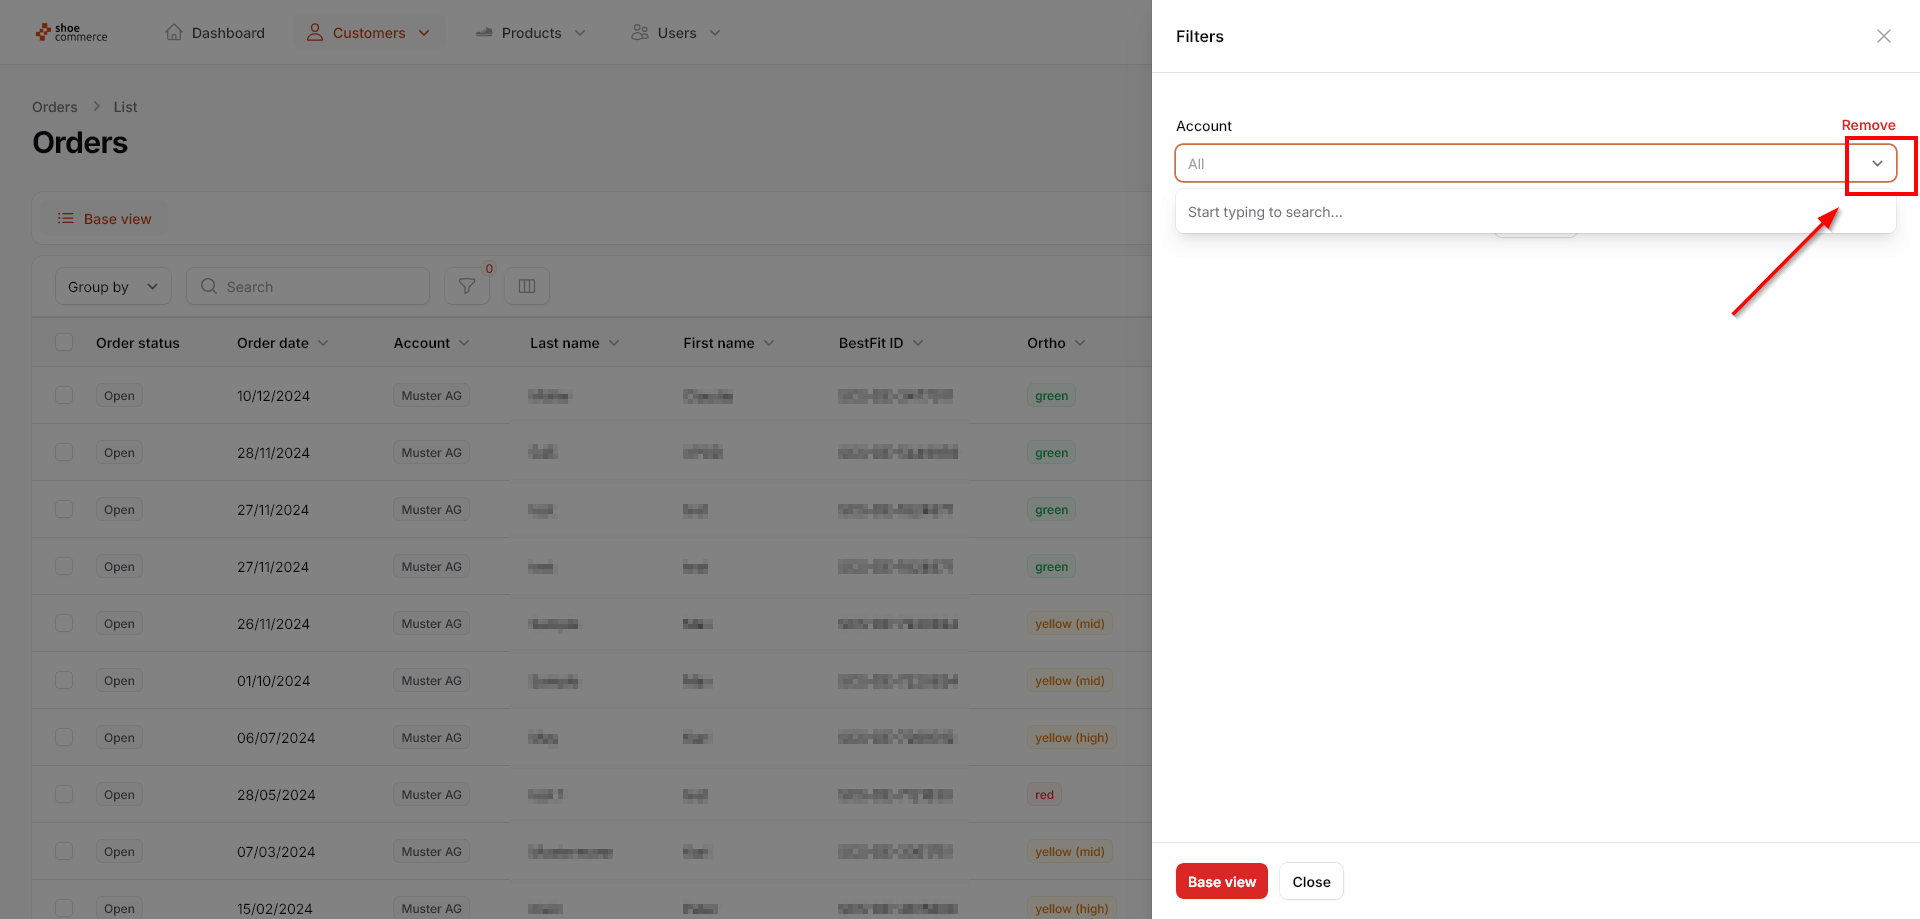Open the Products menu
Image resolution: width=1920 pixels, height=919 pixels.
(531, 32)
